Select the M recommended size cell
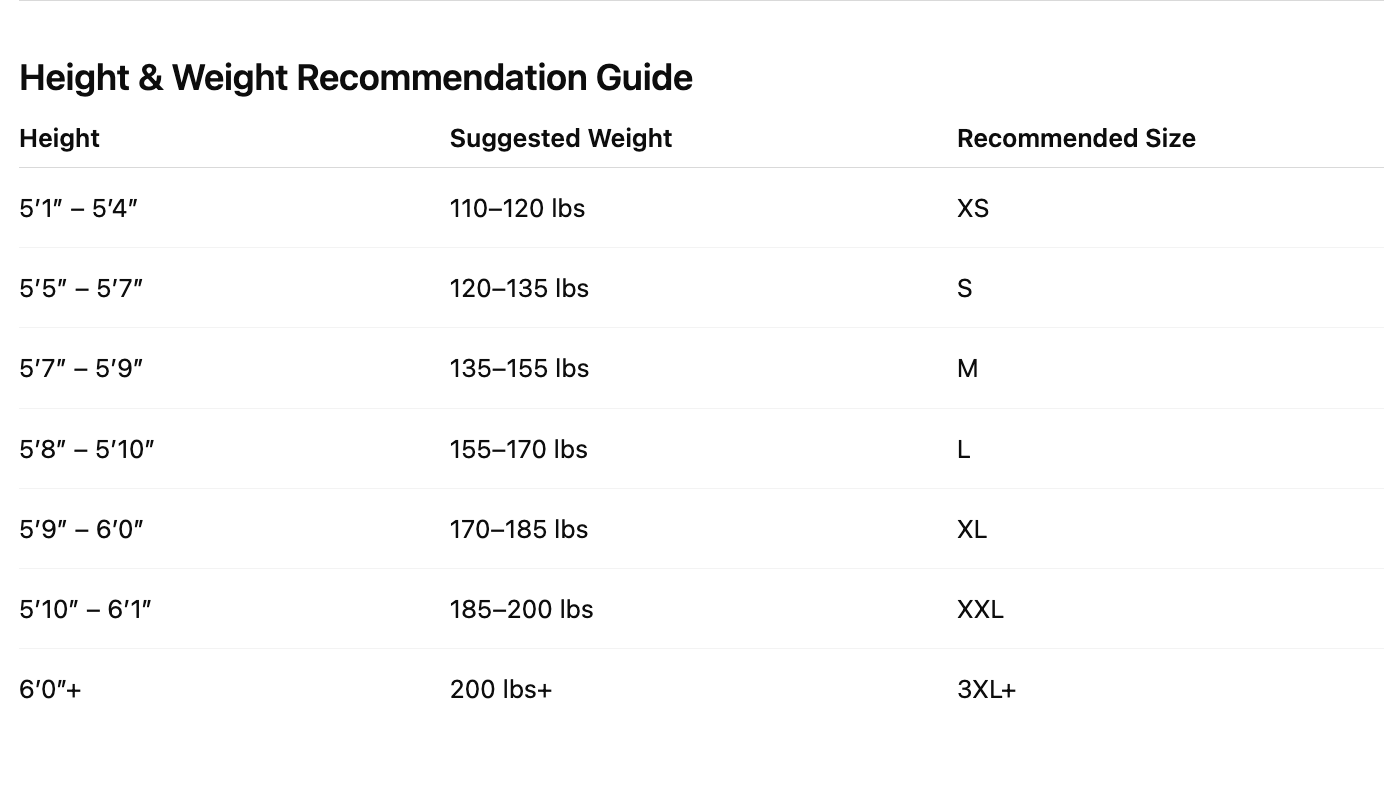The width and height of the screenshot is (1384, 794). 967,368
